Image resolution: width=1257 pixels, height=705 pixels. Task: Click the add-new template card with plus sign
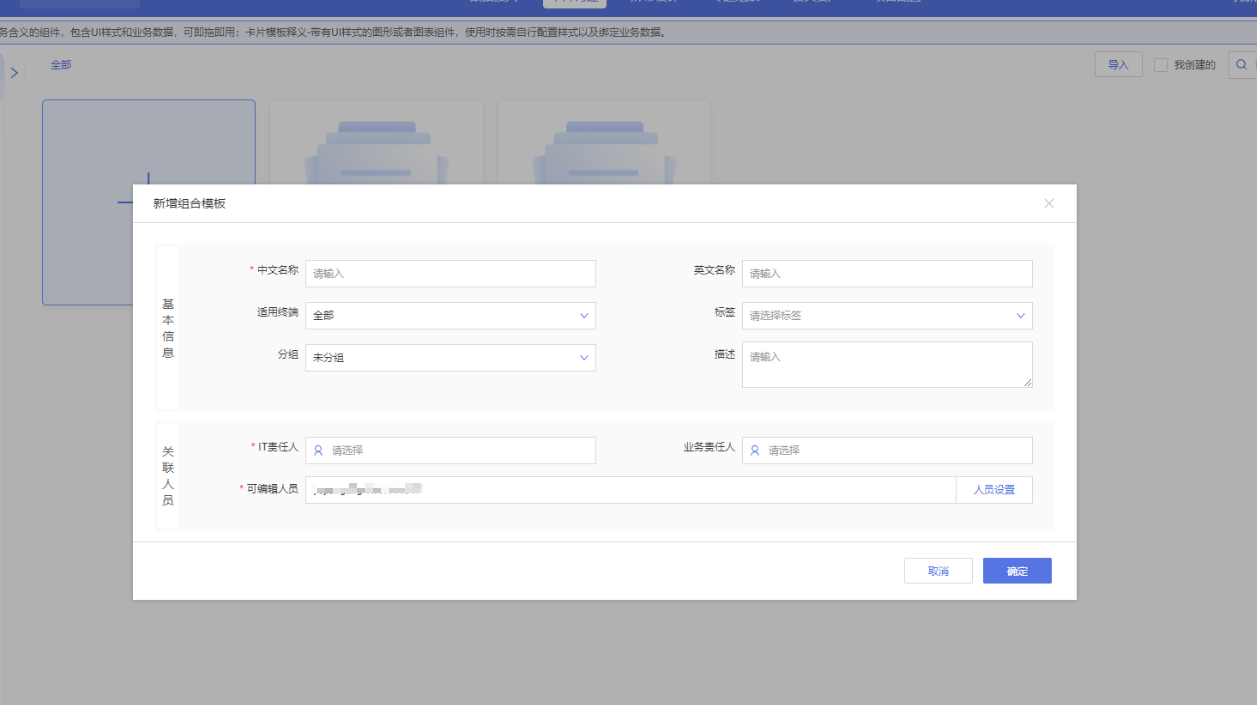point(148,202)
